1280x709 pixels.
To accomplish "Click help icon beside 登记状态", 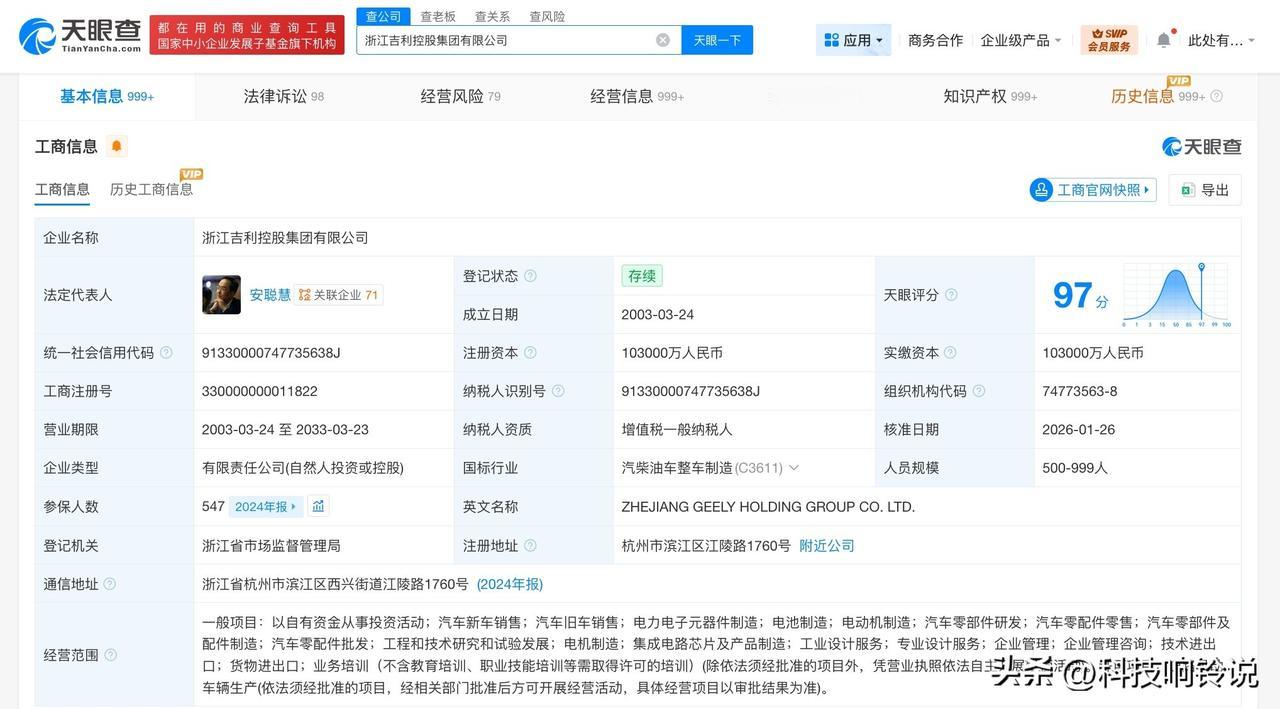I will [x=530, y=276].
